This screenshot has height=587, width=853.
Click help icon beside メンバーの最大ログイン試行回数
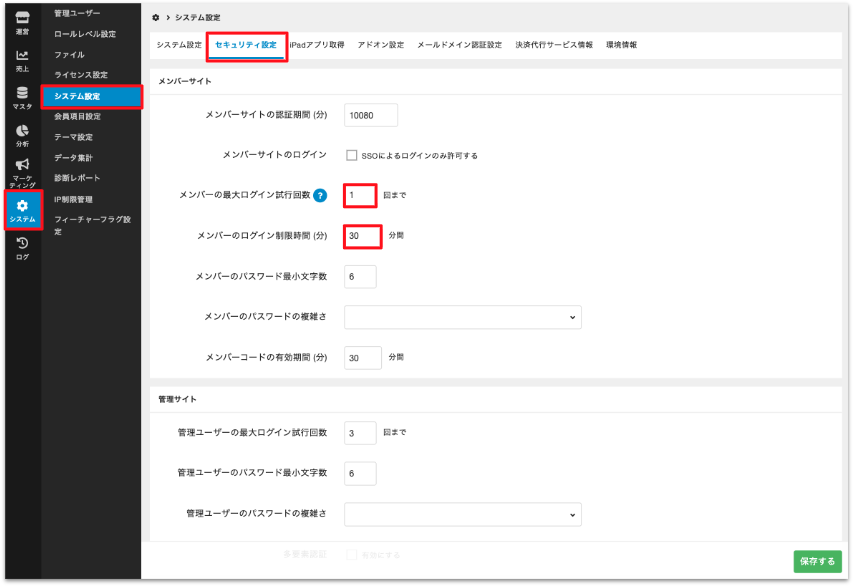(320, 195)
